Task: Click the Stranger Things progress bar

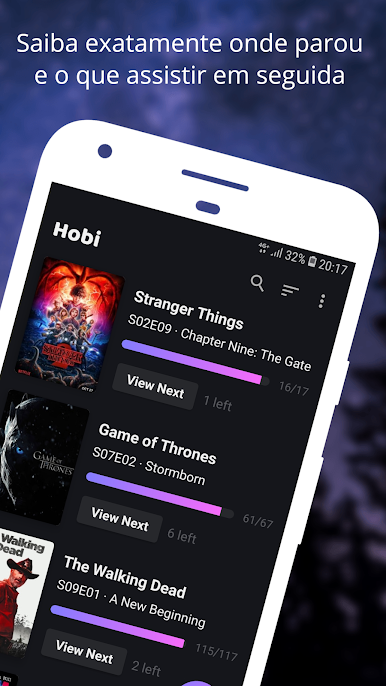Action: click(x=195, y=363)
